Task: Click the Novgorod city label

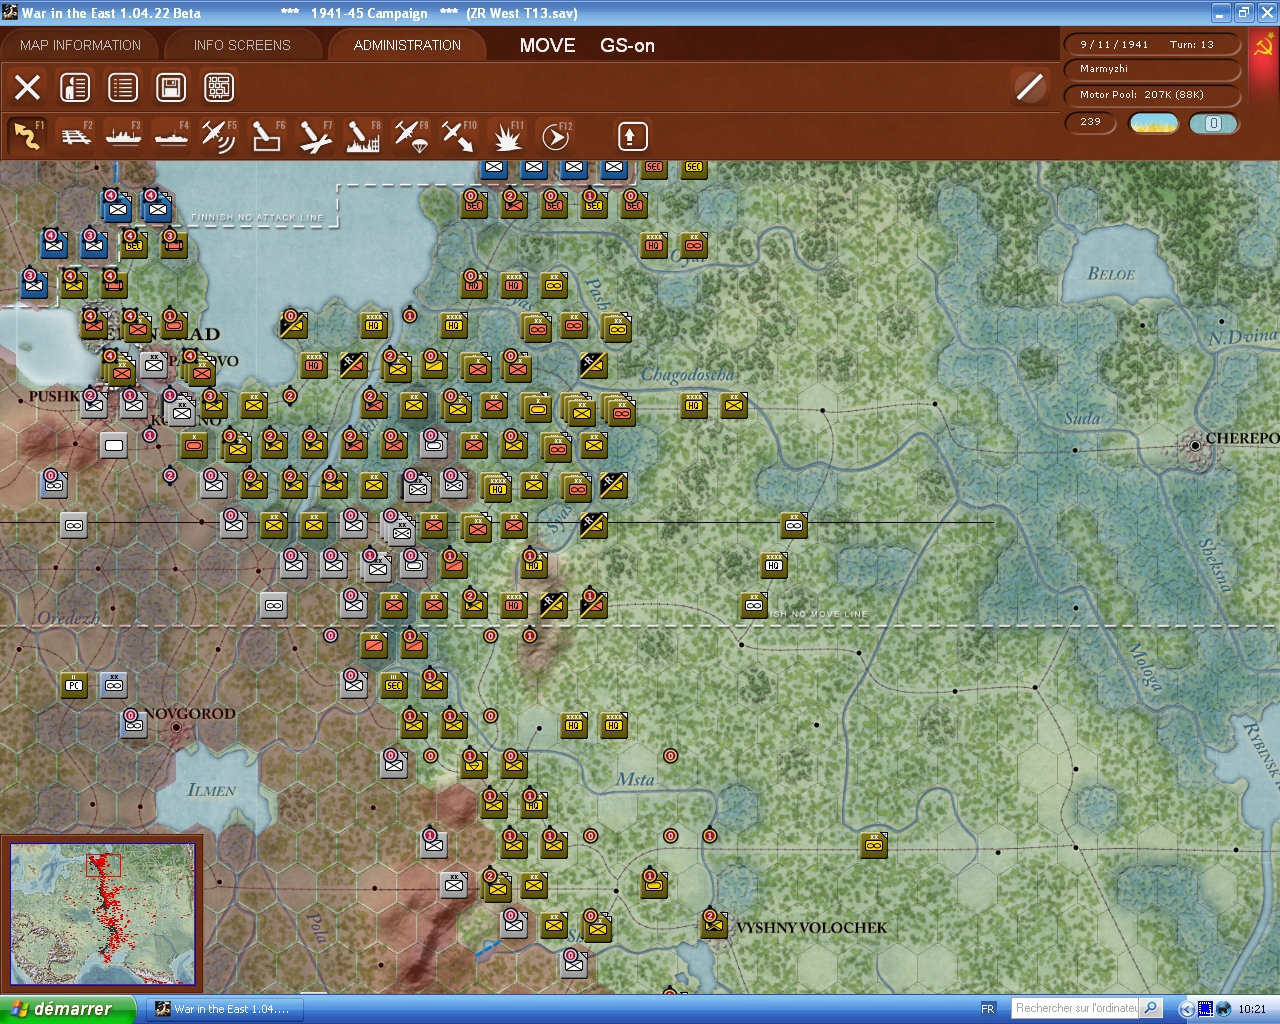Action: coord(189,713)
